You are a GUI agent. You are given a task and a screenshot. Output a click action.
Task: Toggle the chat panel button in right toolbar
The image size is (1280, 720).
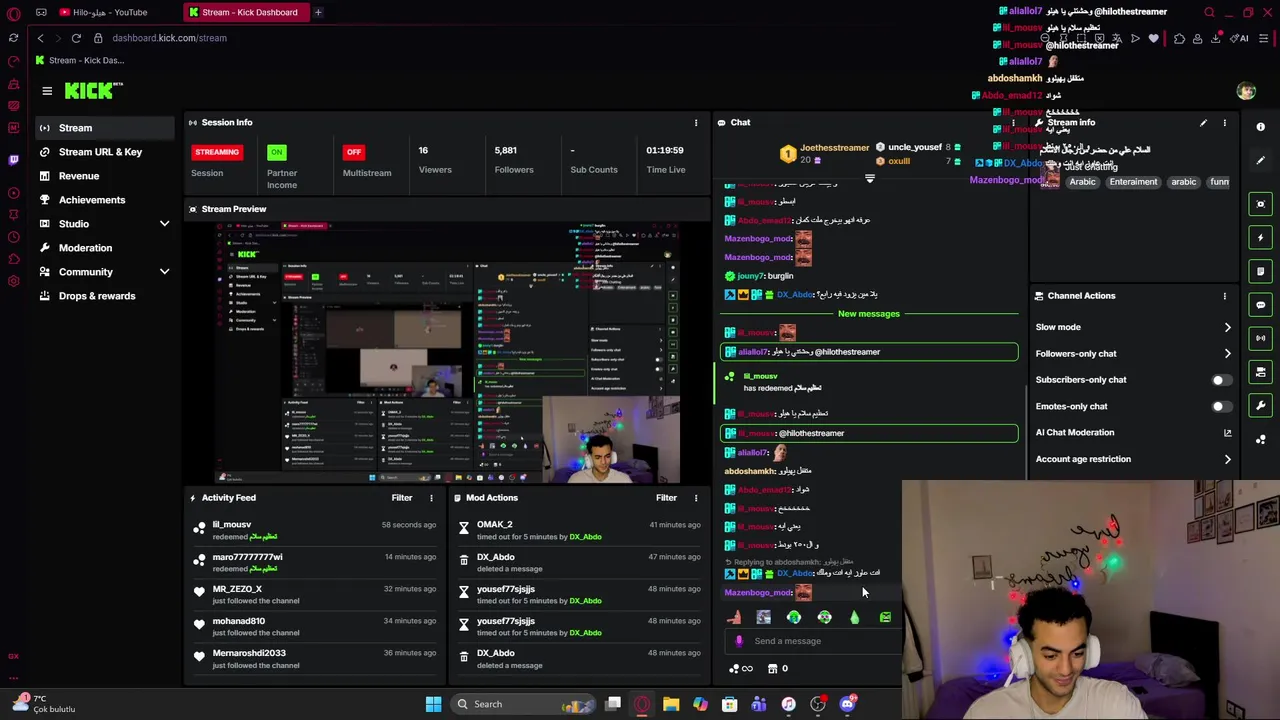coord(1261,305)
